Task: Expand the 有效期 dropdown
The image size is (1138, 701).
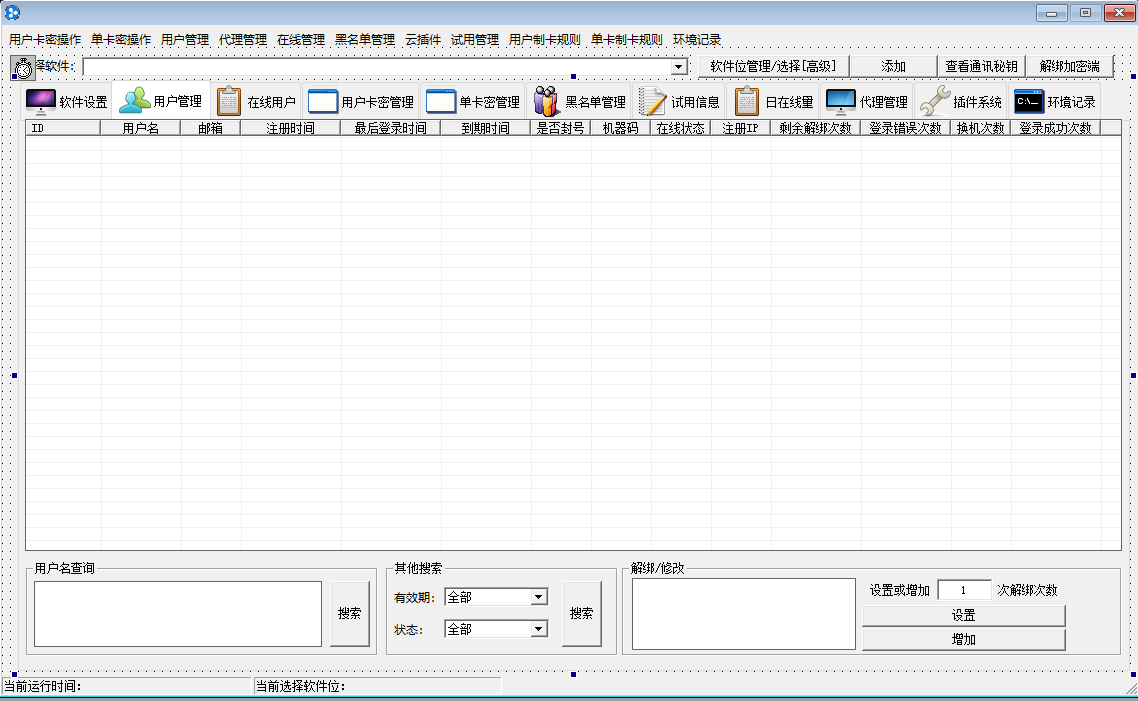Action: pyautogui.click(x=539, y=597)
